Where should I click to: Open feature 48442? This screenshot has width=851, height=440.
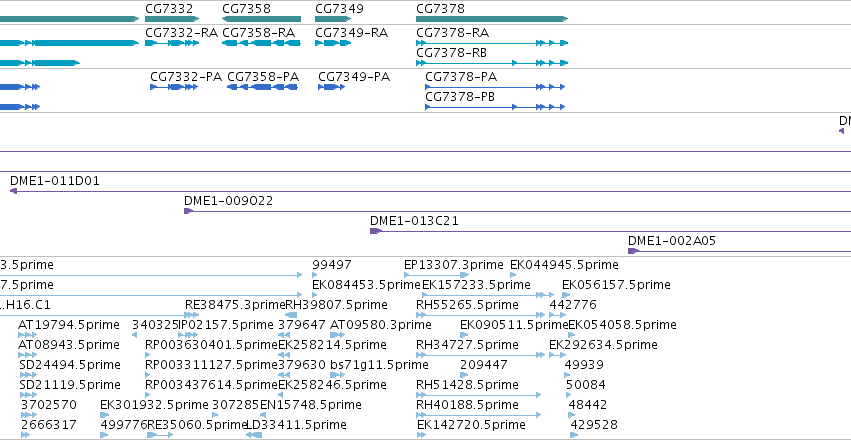click(588, 405)
